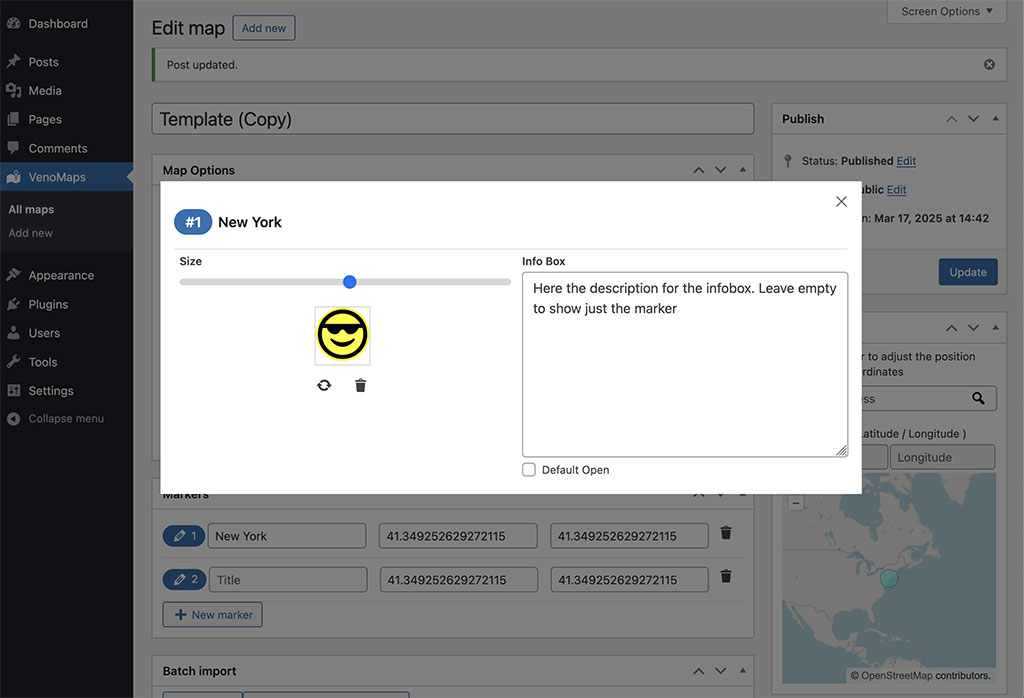Move the Publish panel up
1024x698 pixels.
[952, 119]
